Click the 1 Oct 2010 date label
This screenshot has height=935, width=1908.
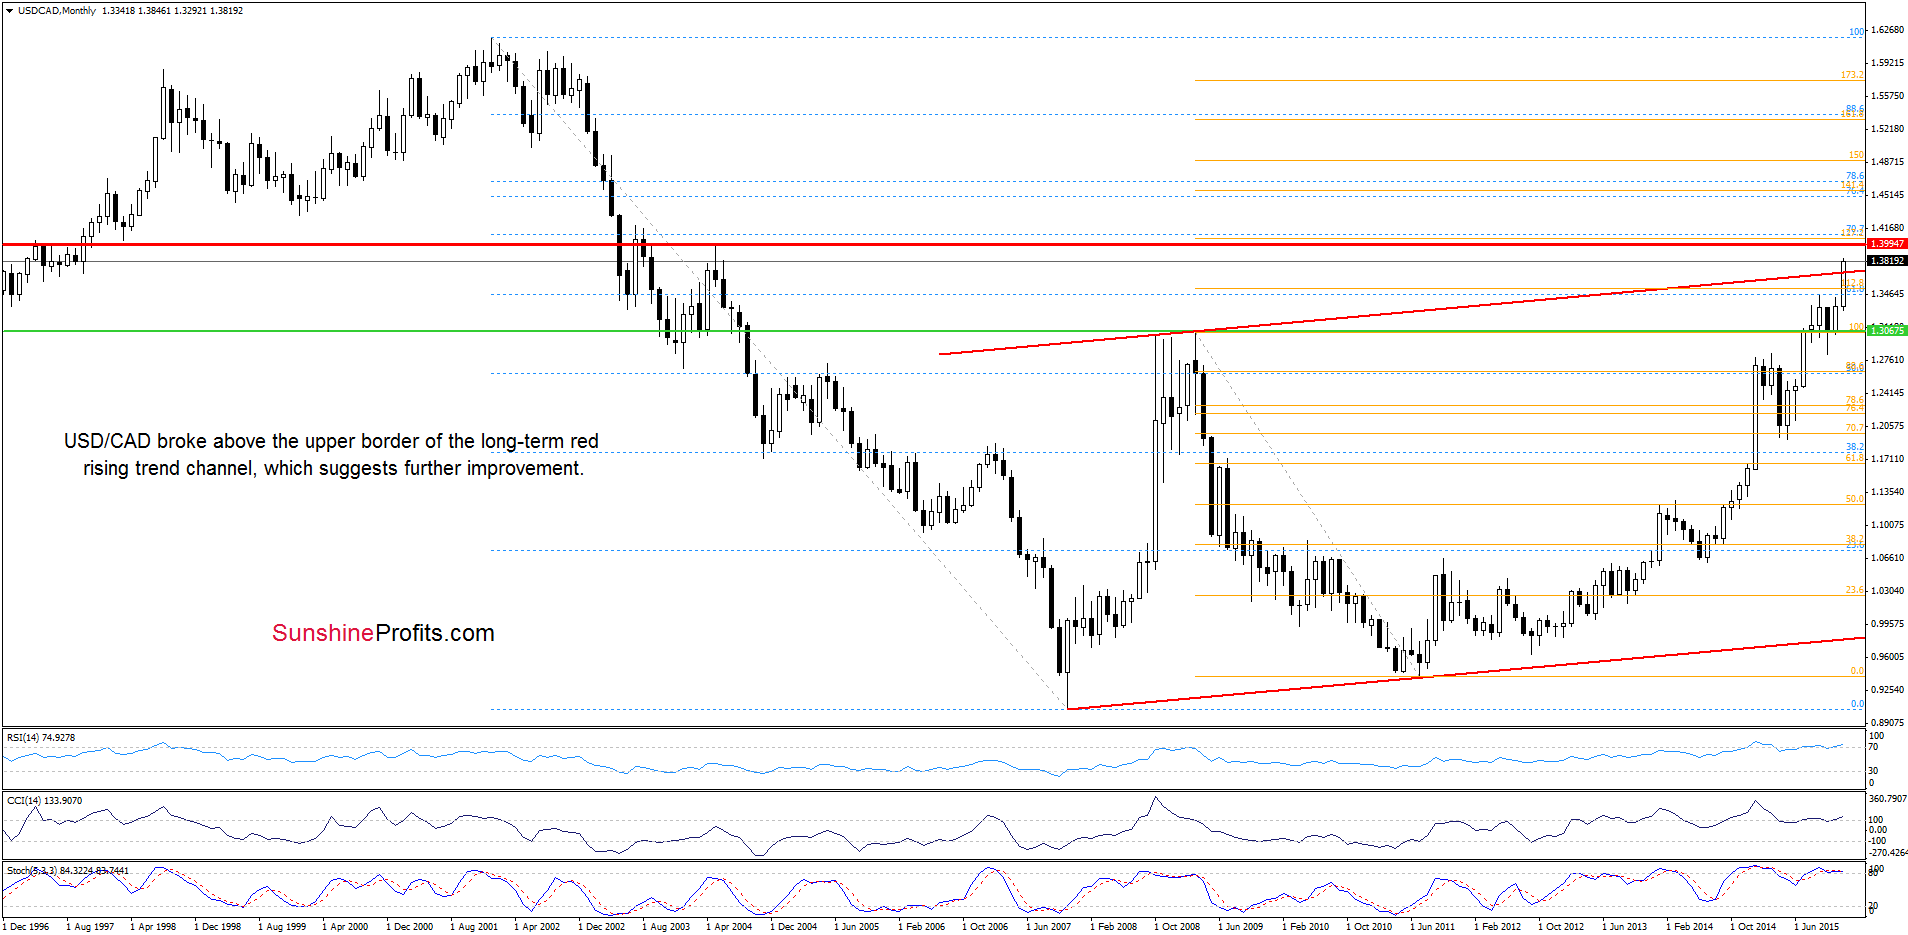click(x=1369, y=927)
